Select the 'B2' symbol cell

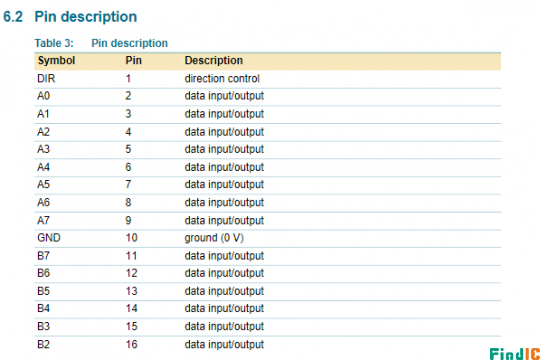point(43,344)
